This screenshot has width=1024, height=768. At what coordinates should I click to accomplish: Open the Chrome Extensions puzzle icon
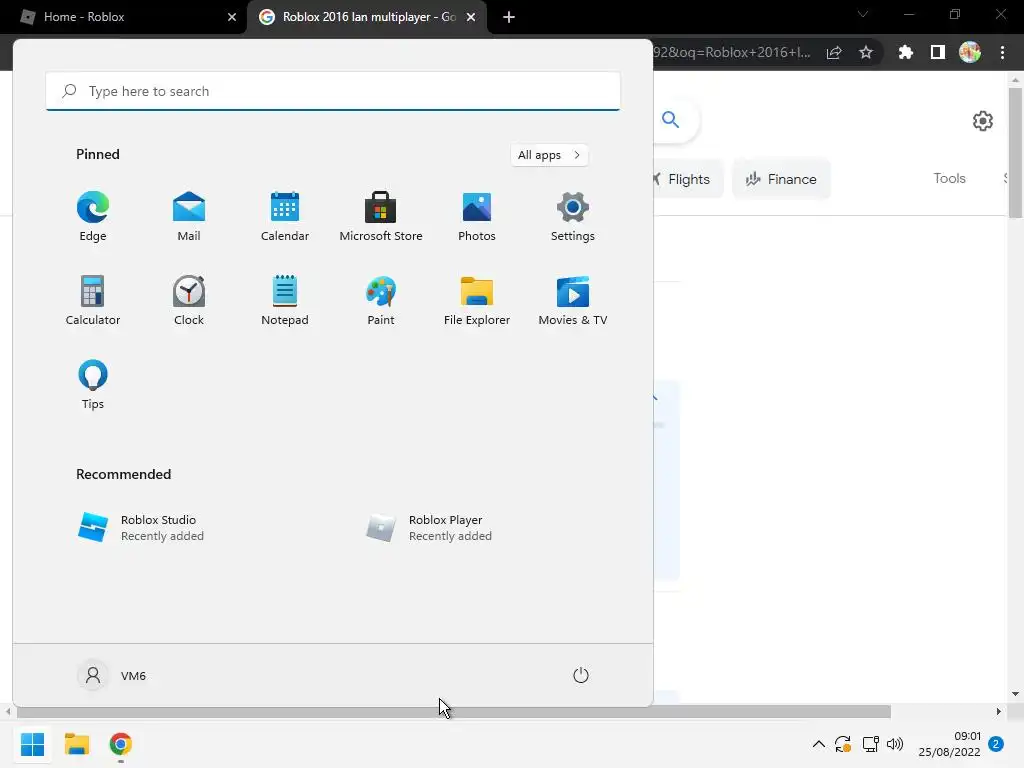(x=905, y=52)
